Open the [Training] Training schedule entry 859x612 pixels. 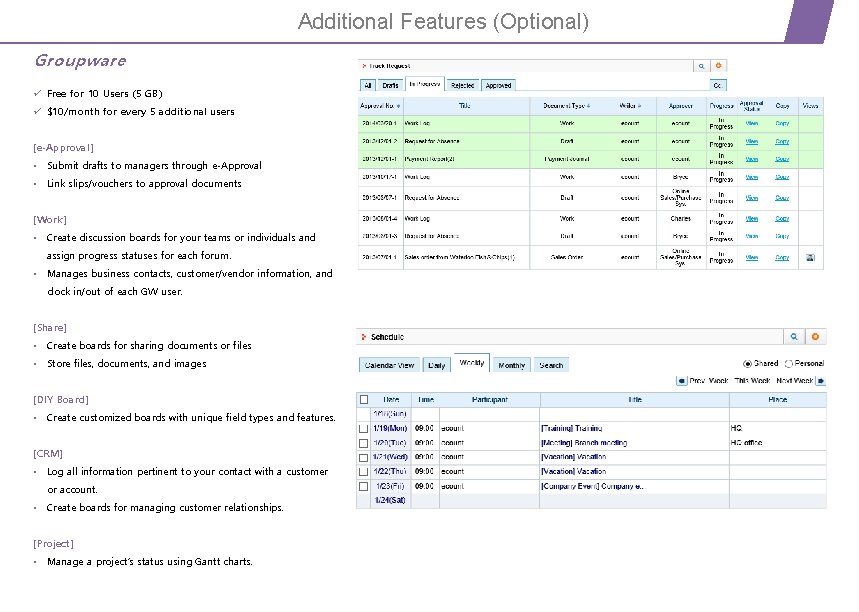click(571, 428)
